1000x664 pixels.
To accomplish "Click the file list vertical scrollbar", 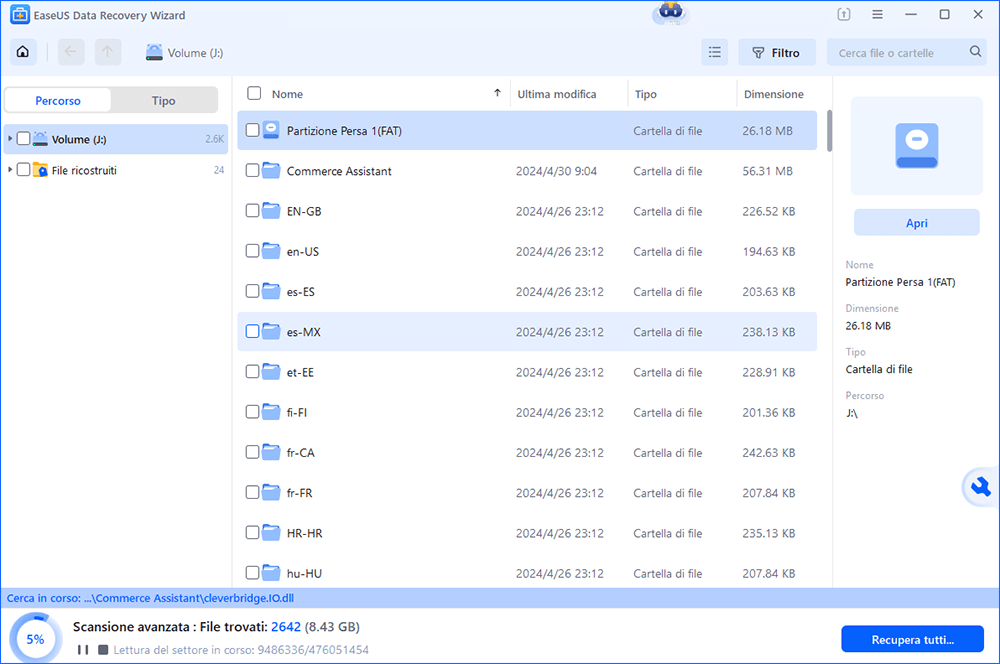I will (x=829, y=131).
